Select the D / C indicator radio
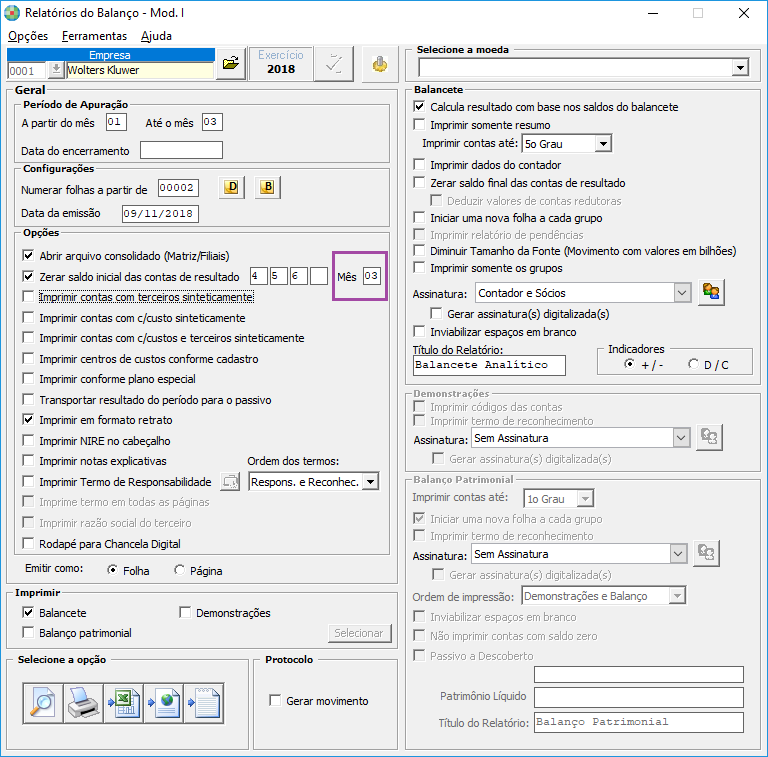This screenshot has height=757, width=768. click(x=693, y=364)
